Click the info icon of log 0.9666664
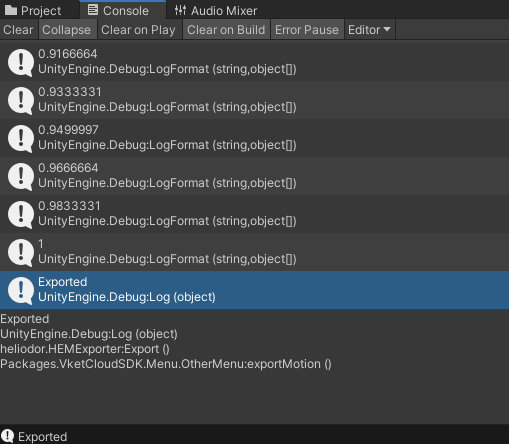This screenshot has width=509, height=444. point(21,177)
